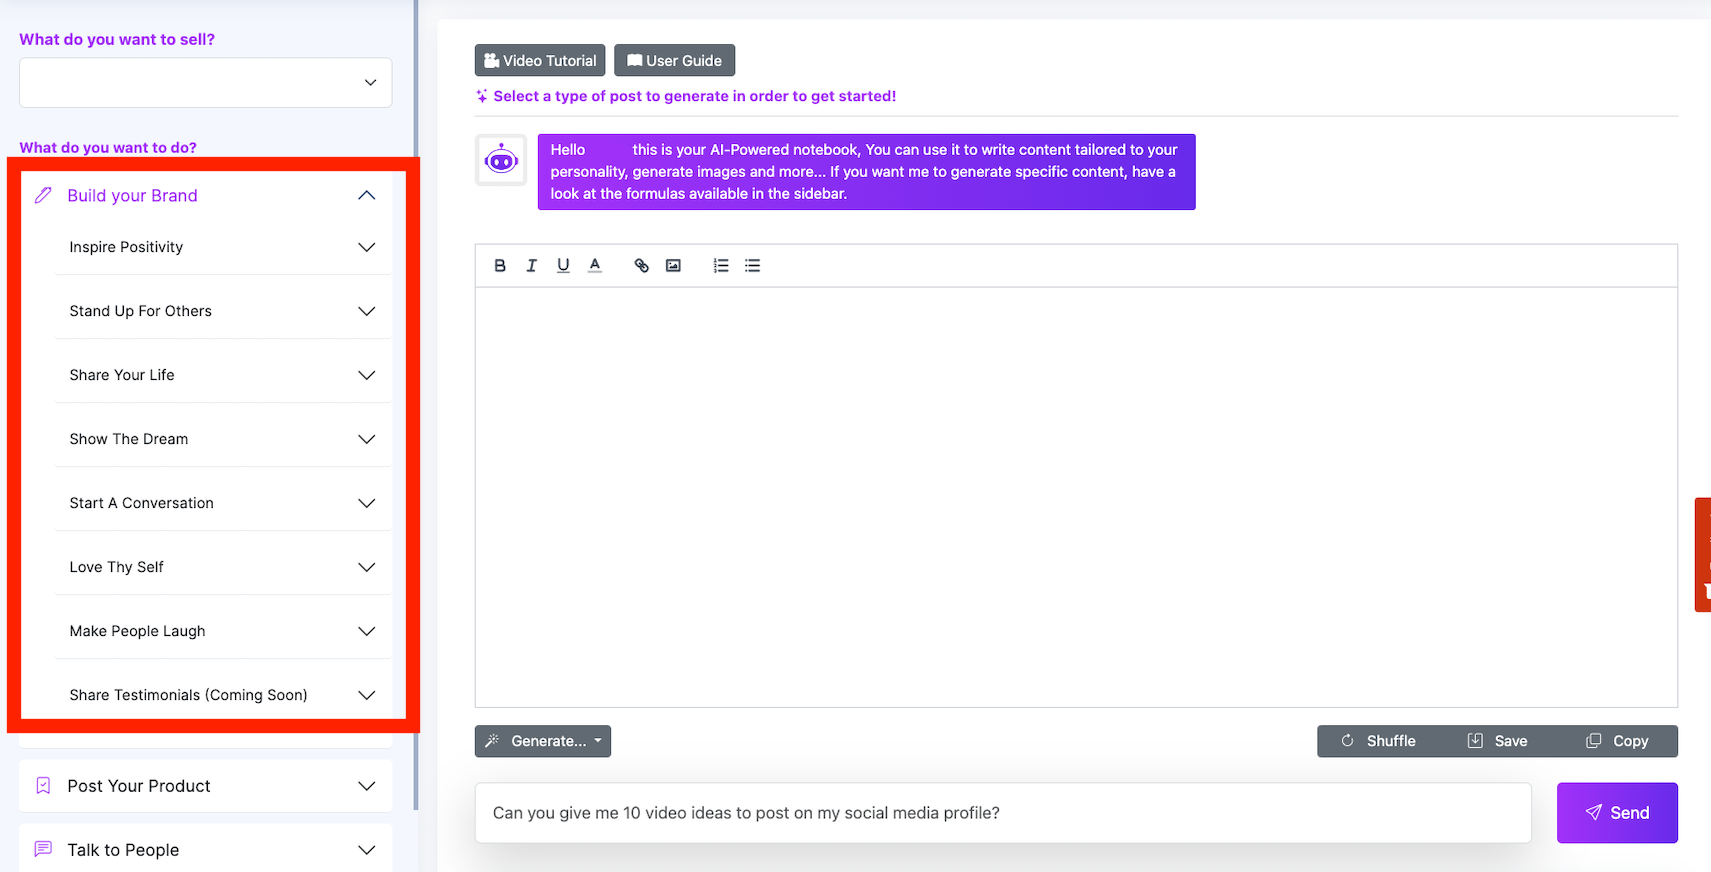Image resolution: width=1711 pixels, height=872 pixels.
Task: Open the Video Tutorial button
Action: 540,60
